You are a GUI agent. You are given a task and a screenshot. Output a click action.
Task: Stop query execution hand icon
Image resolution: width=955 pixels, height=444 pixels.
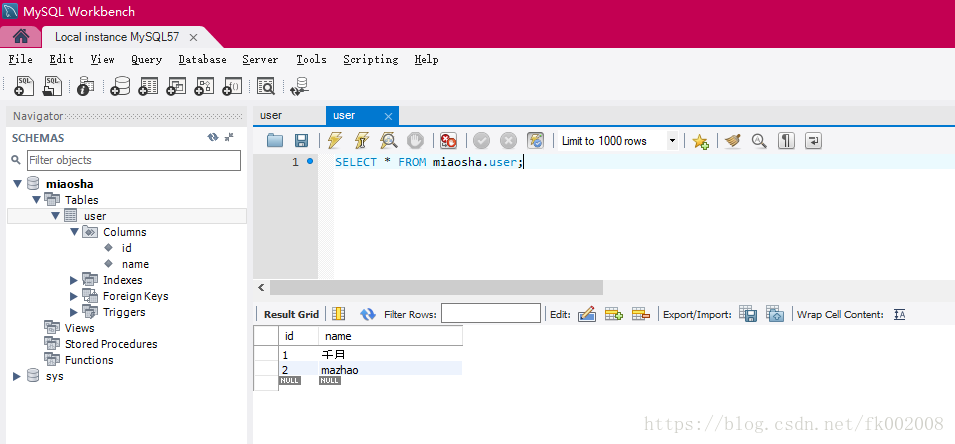(415, 141)
